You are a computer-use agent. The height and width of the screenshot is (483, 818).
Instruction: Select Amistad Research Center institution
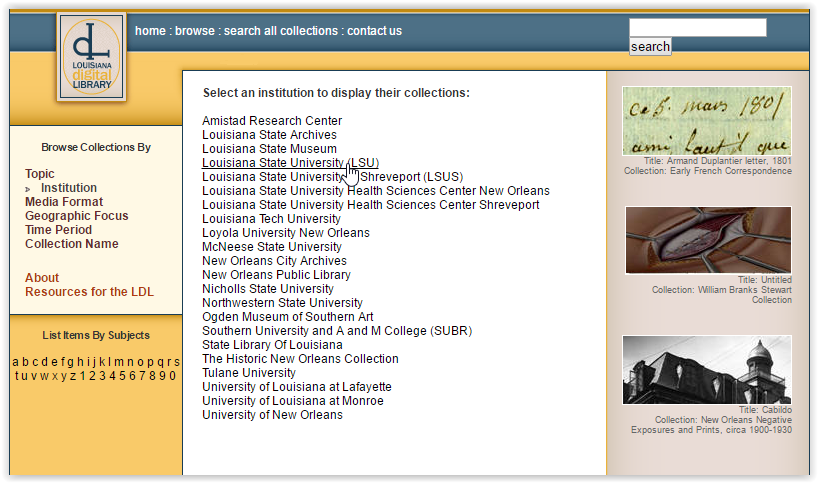pos(272,121)
